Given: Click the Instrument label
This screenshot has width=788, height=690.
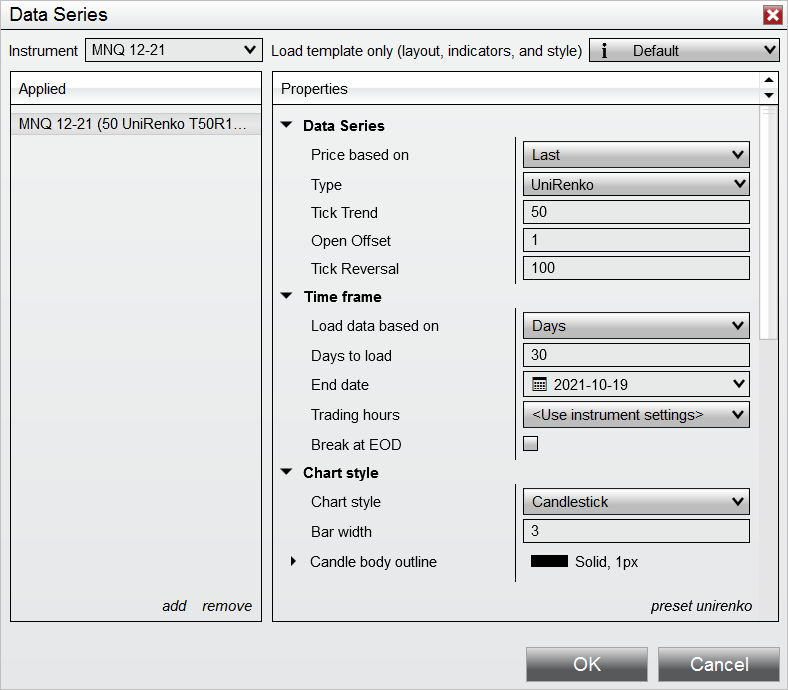Looking at the screenshot, I should (43, 51).
